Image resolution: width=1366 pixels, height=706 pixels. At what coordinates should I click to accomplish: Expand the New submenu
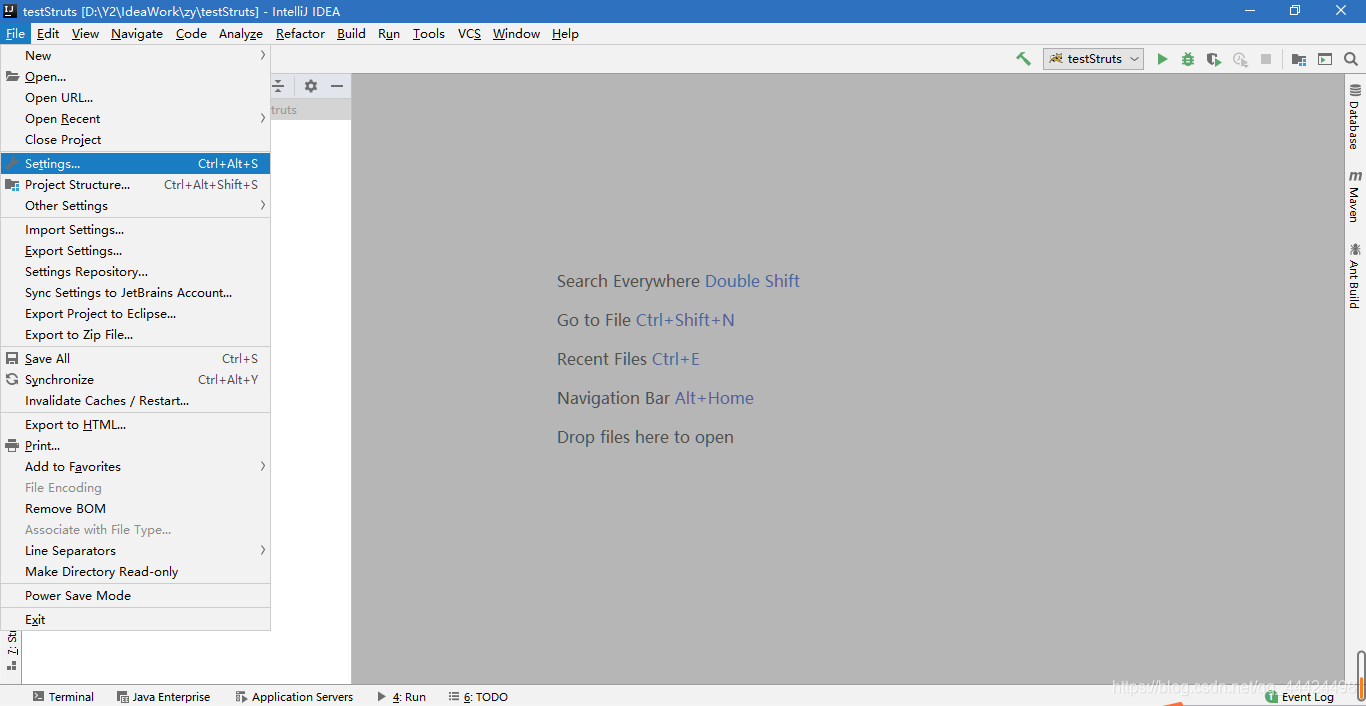[x=135, y=56]
